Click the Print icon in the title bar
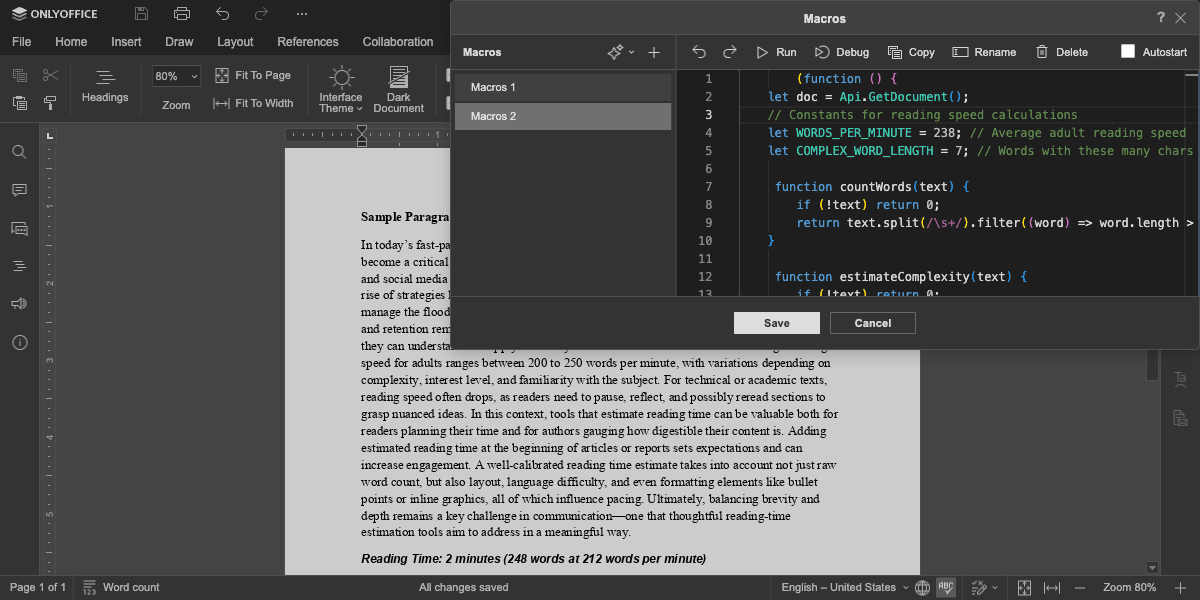This screenshot has width=1200, height=600. (x=182, y=14)
